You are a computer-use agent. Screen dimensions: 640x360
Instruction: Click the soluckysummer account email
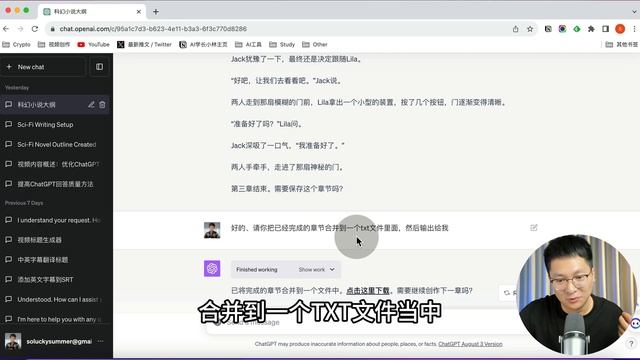(59, 341)
